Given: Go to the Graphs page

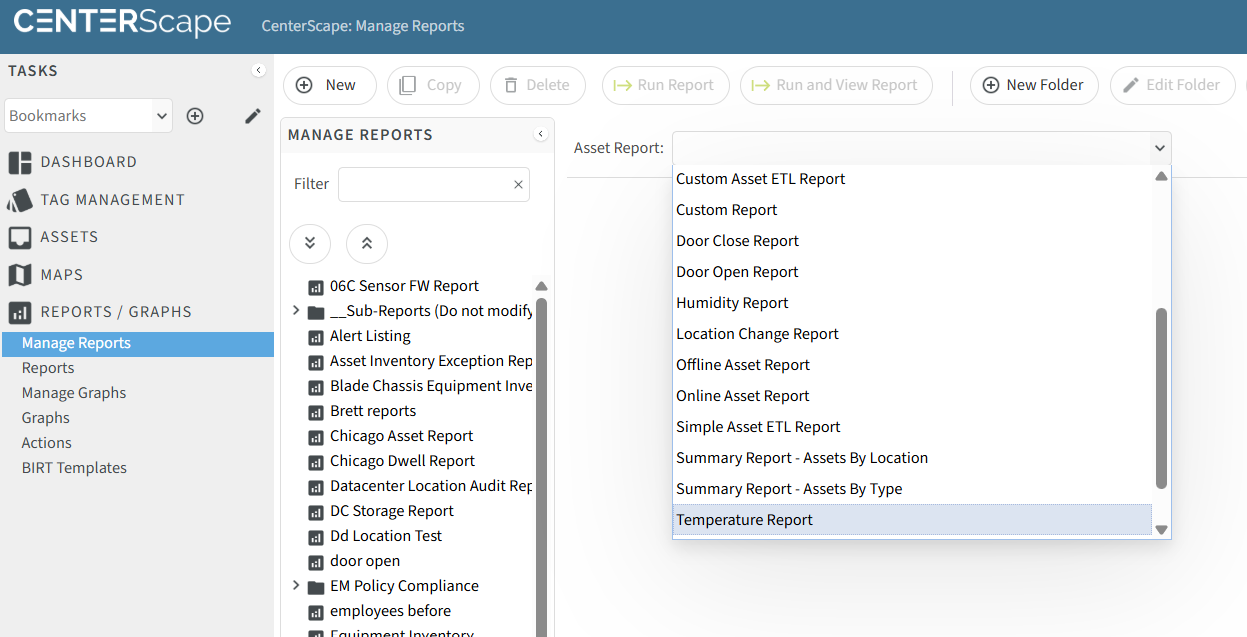Looking at the screenshot, I should pyautogui.click(x=46, y=418).
